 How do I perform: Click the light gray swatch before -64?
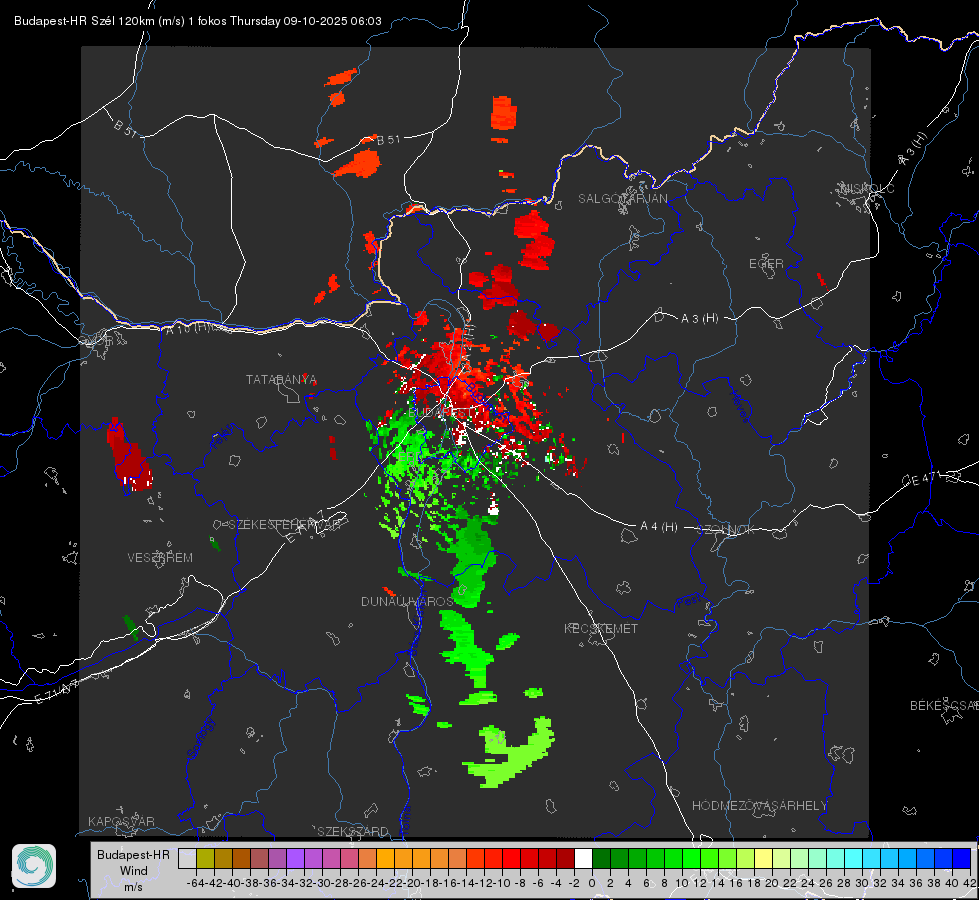pyautogui.click(x=187, y=858)
